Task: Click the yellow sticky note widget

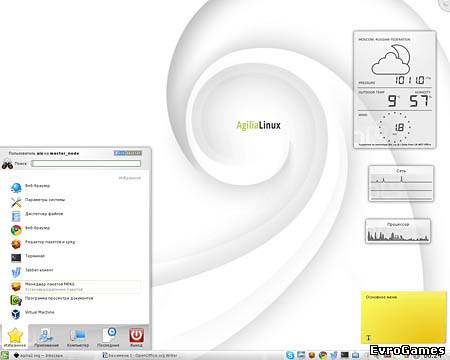Action: tap(404, 317)
